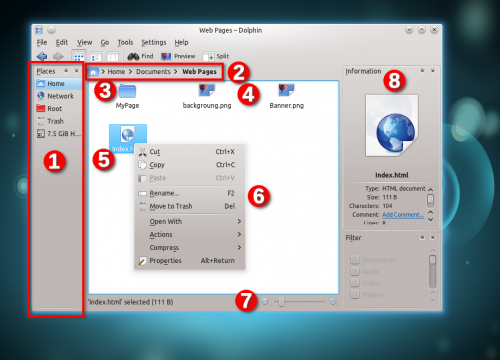The width and height of the screenshot is (500, 360).
Task: Tick the Video filter checkbox
Action: 355,283
